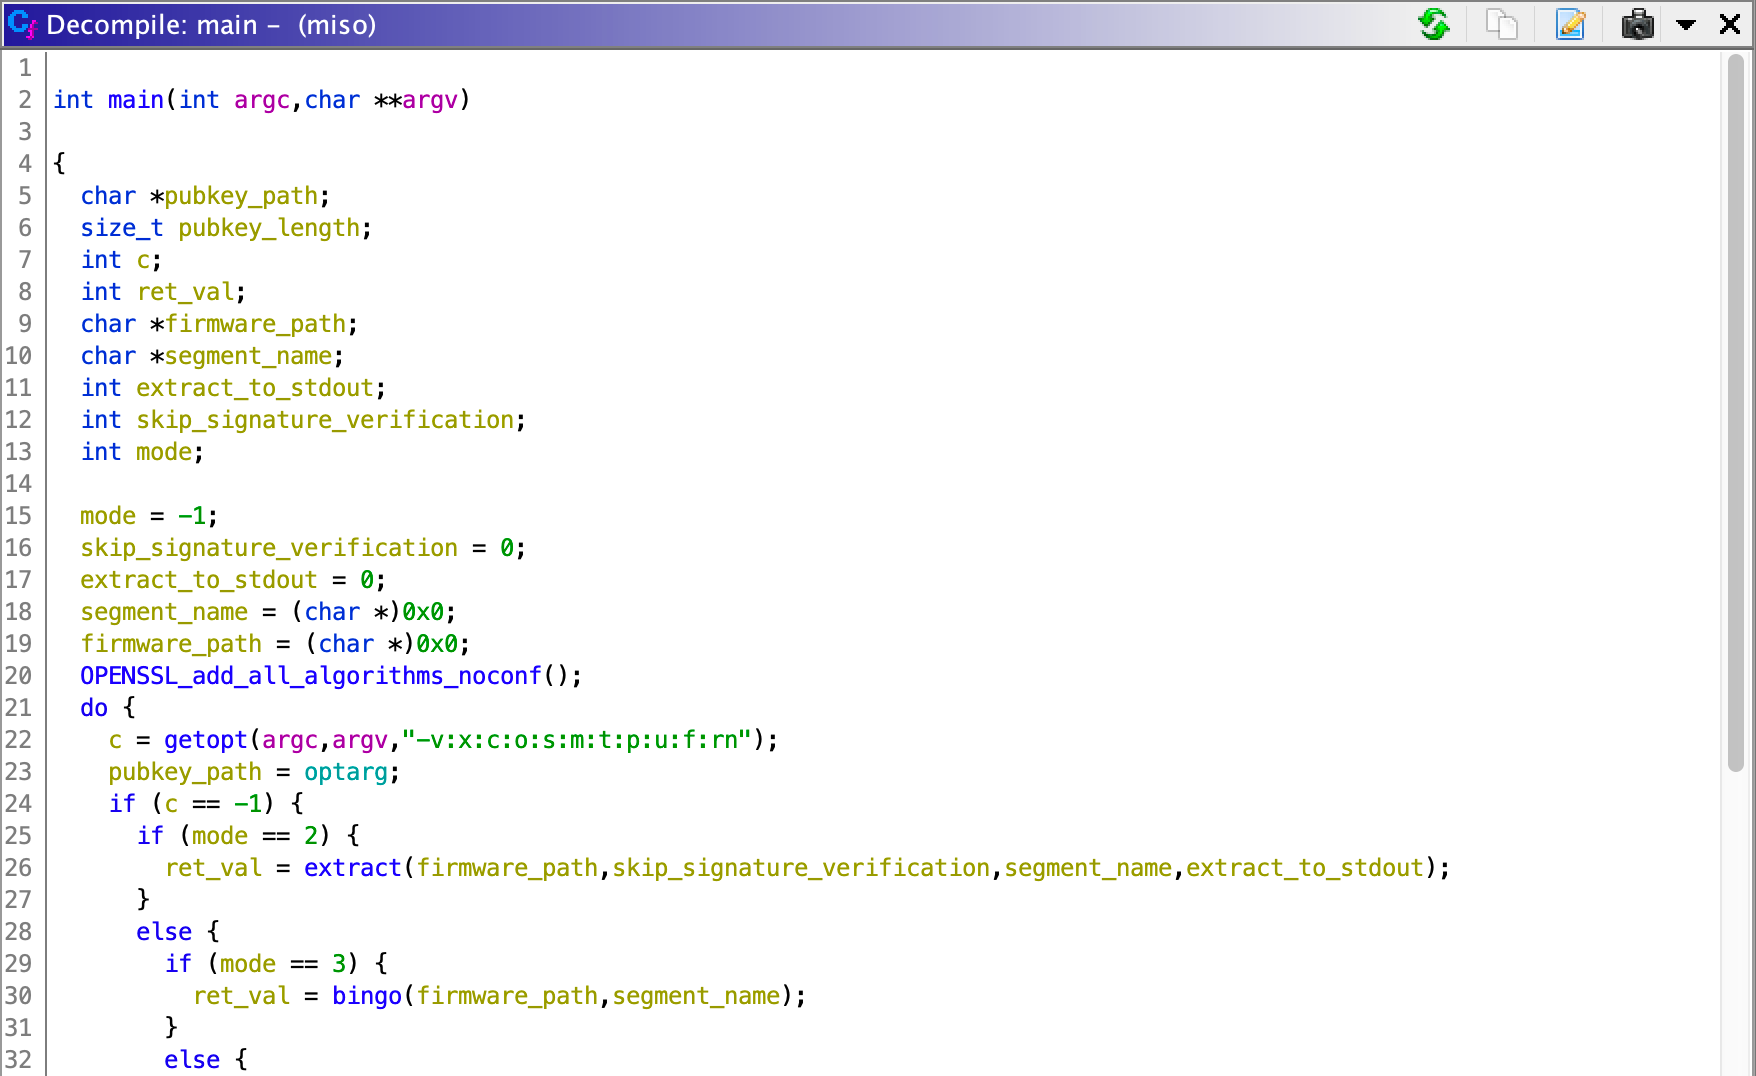The height and width of the screenshot is (1076, 1756).
Task: Click the extract function call on line 26
Action: tap(352, 868)
